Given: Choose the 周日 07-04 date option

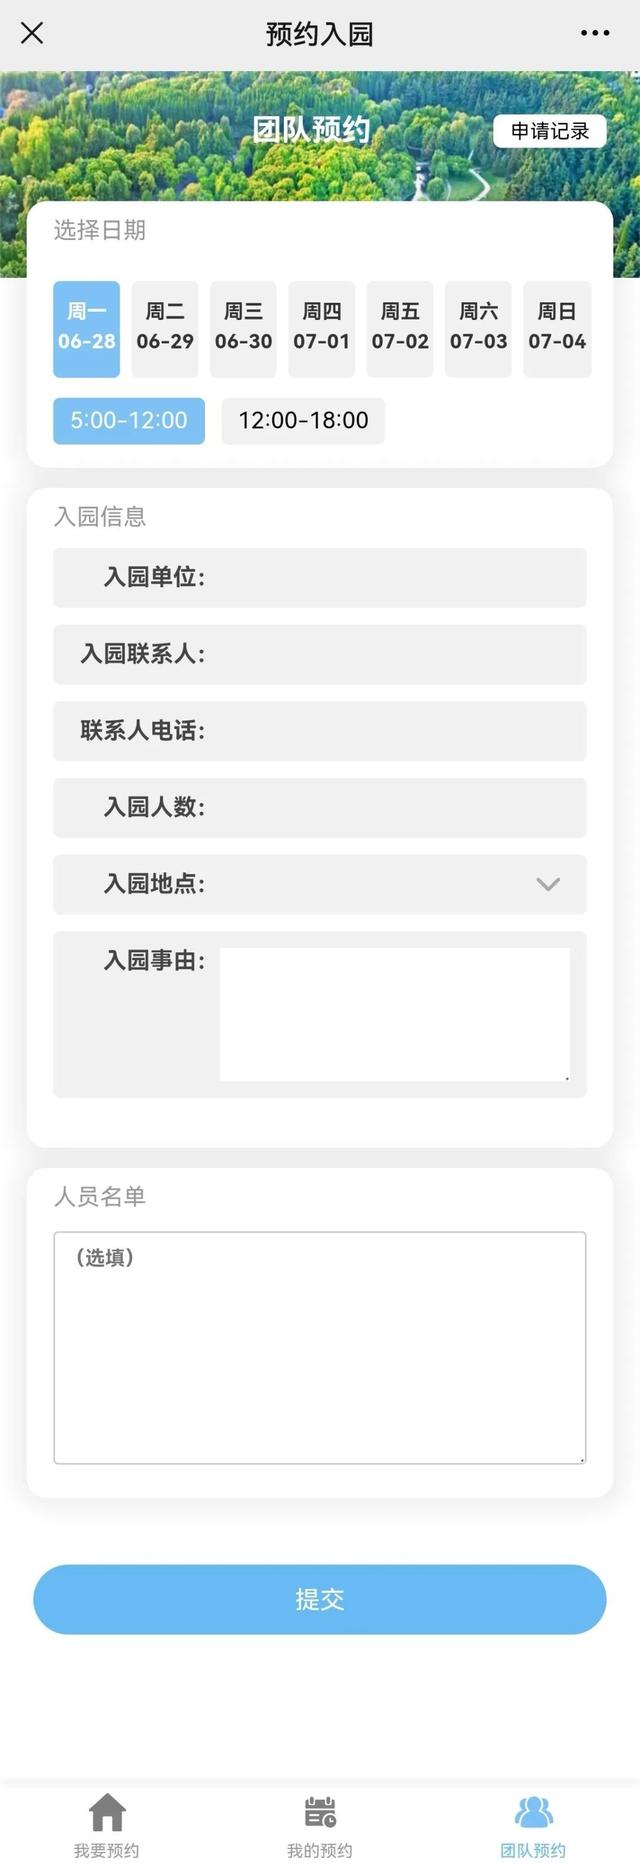Looking at the screenshot, I should tap(556, 328).
